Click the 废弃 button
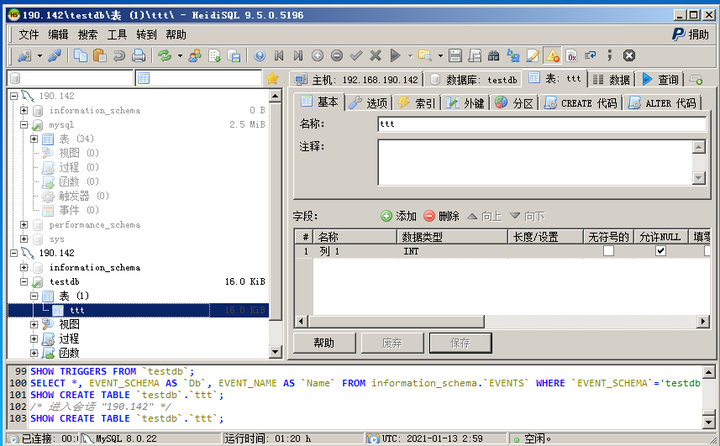This screenshot has width=720, height=446. (x=392, y=343)
